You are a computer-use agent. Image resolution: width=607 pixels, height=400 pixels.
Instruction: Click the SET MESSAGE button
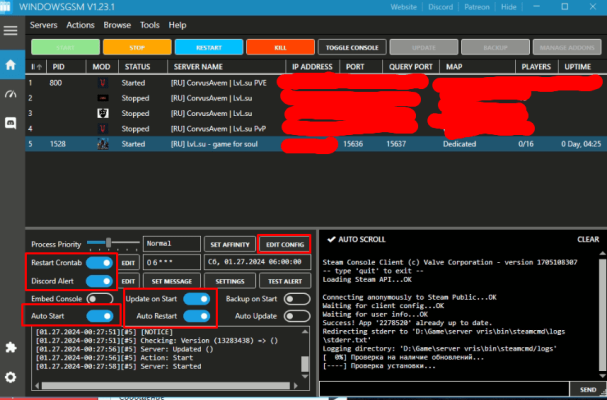[171, 281]
